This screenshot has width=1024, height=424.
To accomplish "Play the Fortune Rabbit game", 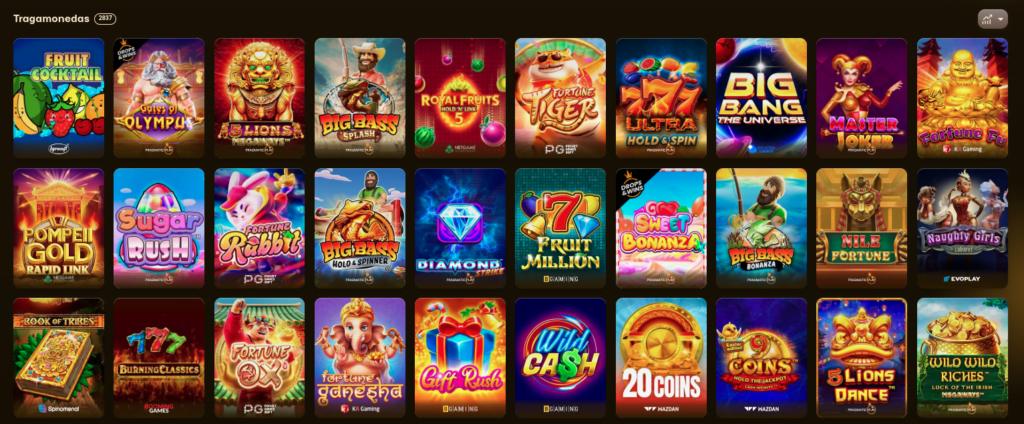I will point(259,228).
